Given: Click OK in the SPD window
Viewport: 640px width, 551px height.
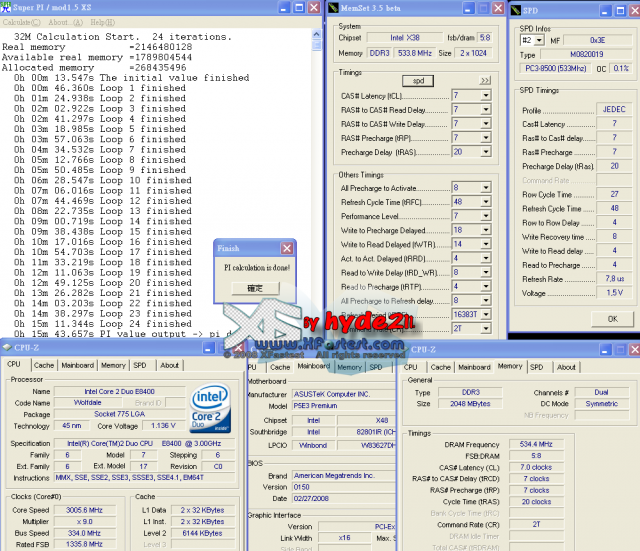Looking at the screenshot, I should 612,319.
